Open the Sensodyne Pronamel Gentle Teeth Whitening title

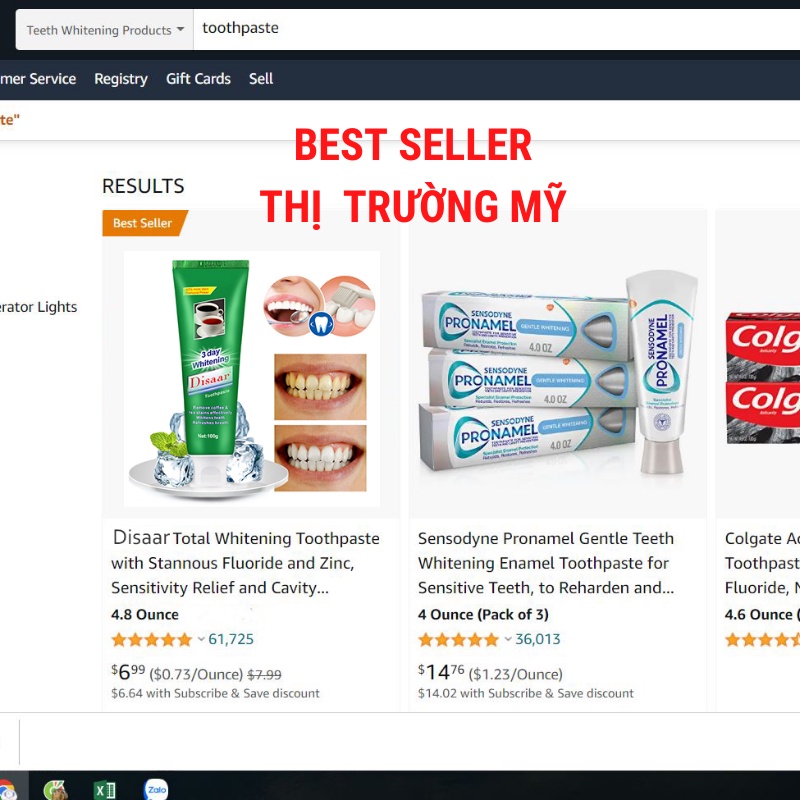point(546,563)
